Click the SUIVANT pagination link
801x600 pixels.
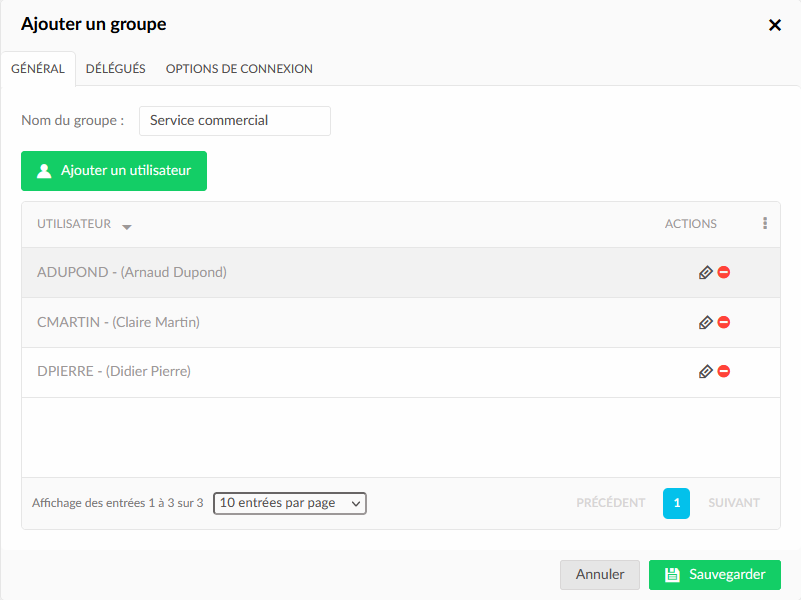[x=734, y=503]
